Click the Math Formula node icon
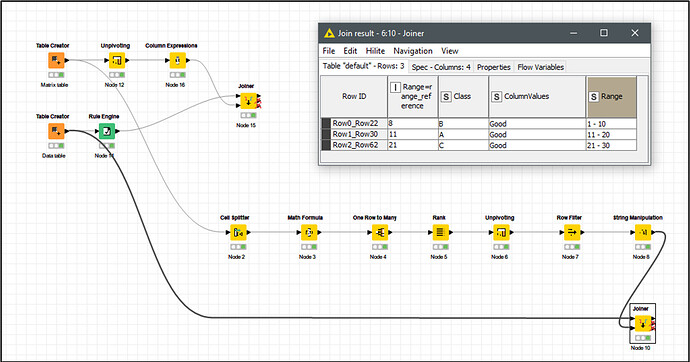This screenshot has width=690, height=362. point(308,232)
